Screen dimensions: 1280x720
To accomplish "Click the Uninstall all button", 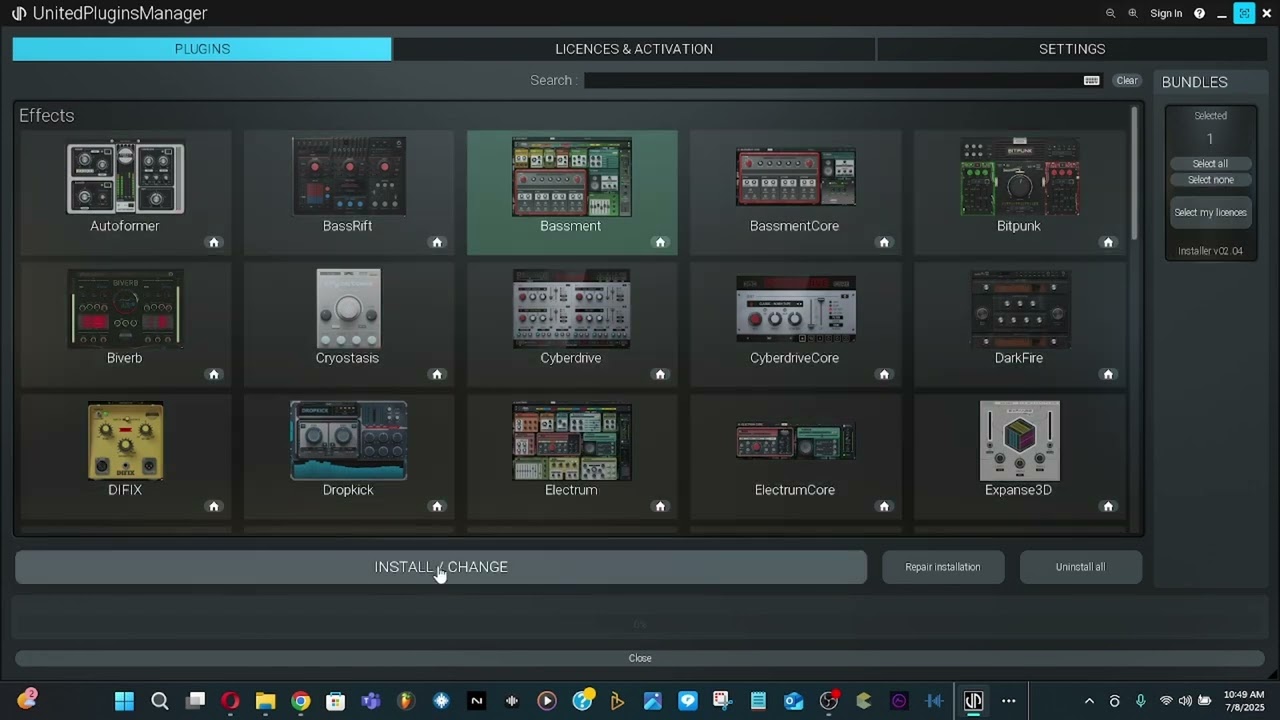I will coord(1080,567).
